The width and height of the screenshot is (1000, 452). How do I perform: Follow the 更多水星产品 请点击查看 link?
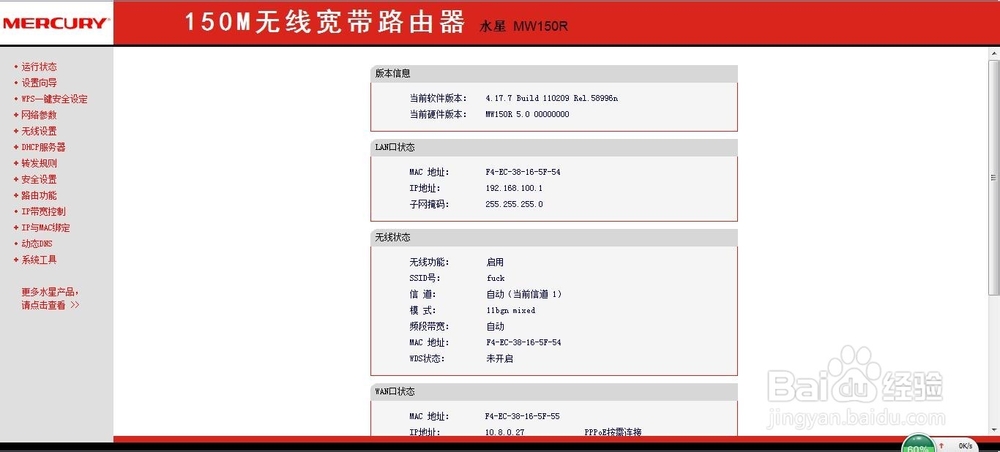[50, 298]
